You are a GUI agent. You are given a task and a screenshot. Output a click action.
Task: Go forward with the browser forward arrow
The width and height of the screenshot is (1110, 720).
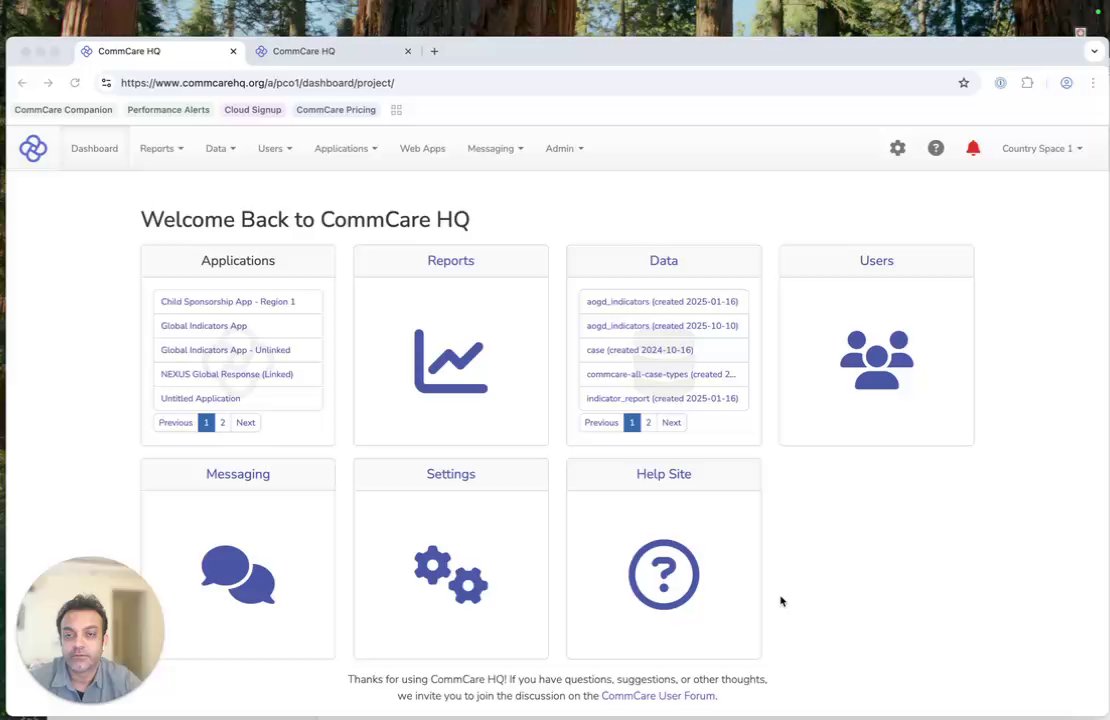[48, 83]
